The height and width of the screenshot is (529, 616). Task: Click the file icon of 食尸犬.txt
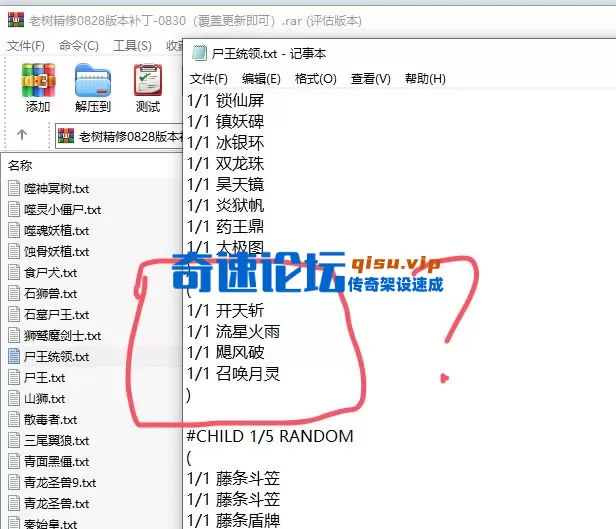14,272
